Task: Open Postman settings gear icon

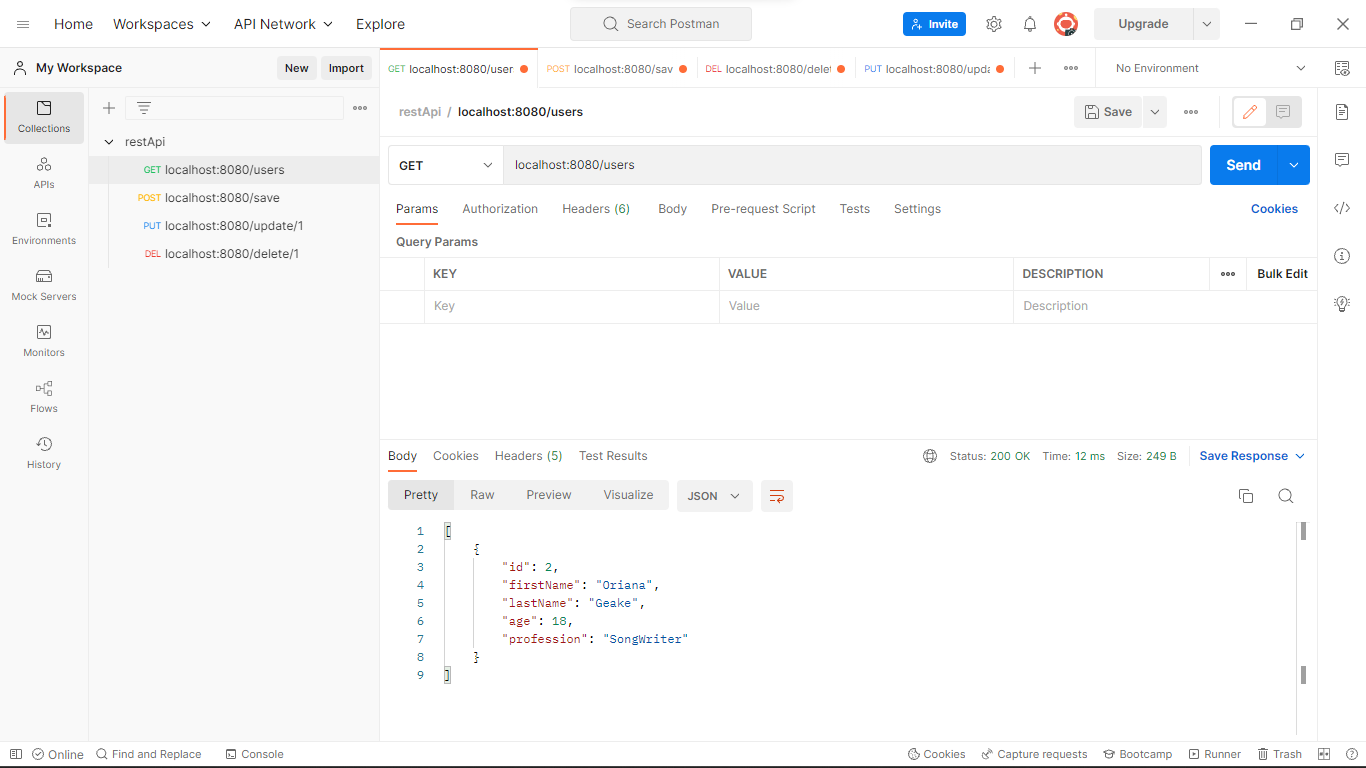Action: coord(993,24)
